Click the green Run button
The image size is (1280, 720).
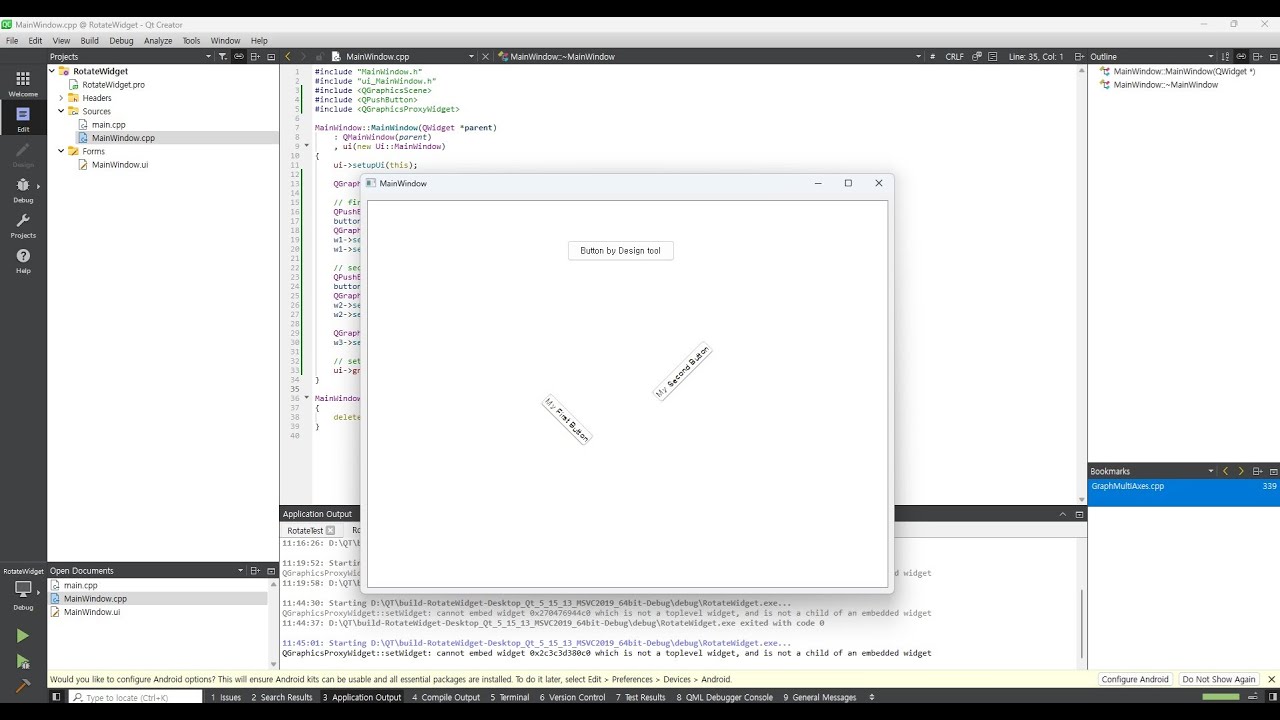coord(23,636)
